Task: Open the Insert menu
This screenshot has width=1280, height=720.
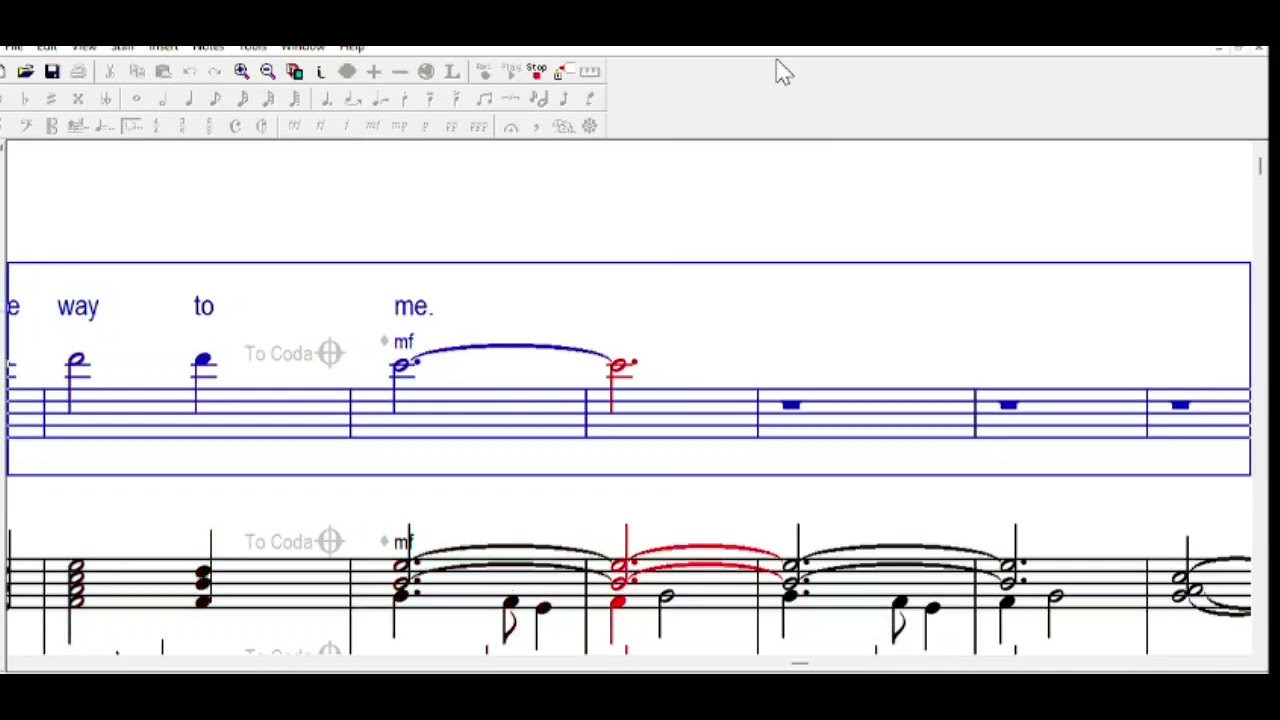Action: pos(163,47)
